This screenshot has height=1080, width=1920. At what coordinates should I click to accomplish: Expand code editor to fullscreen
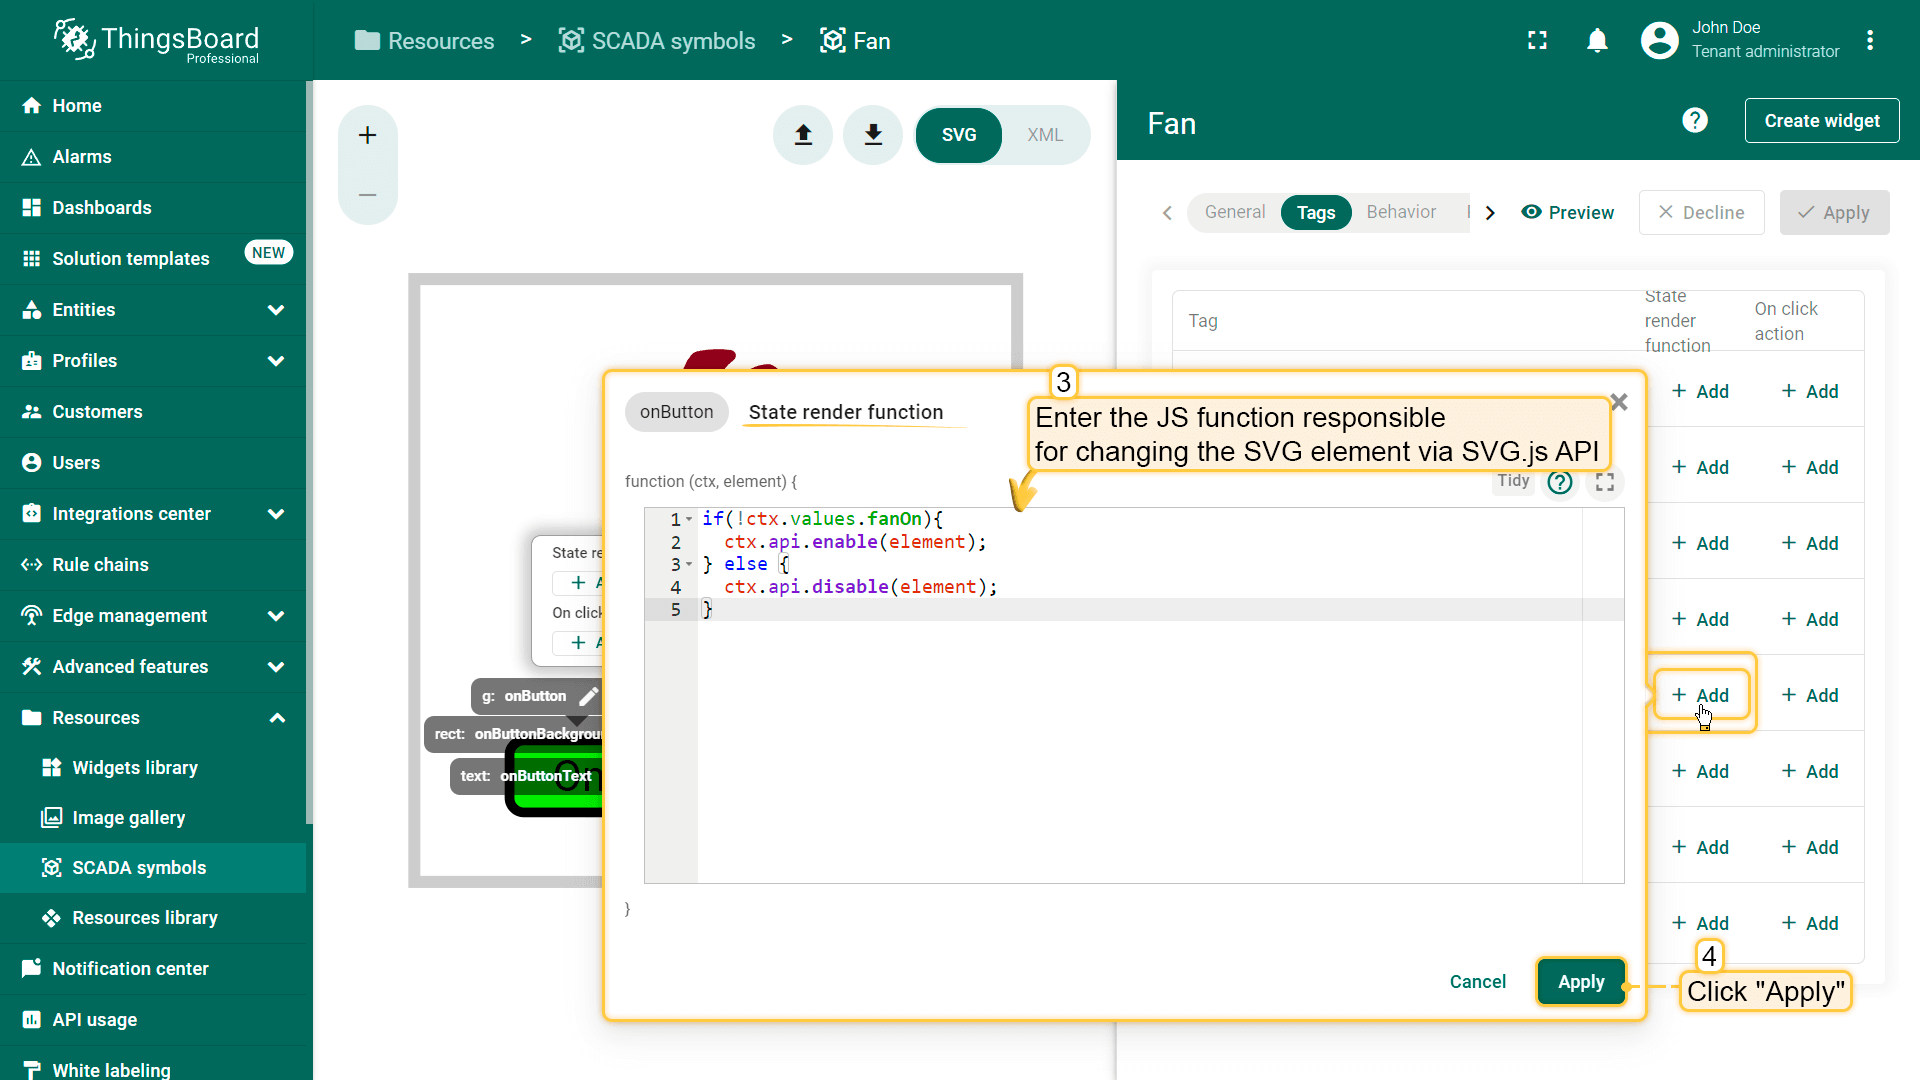tap(1605, 482)
